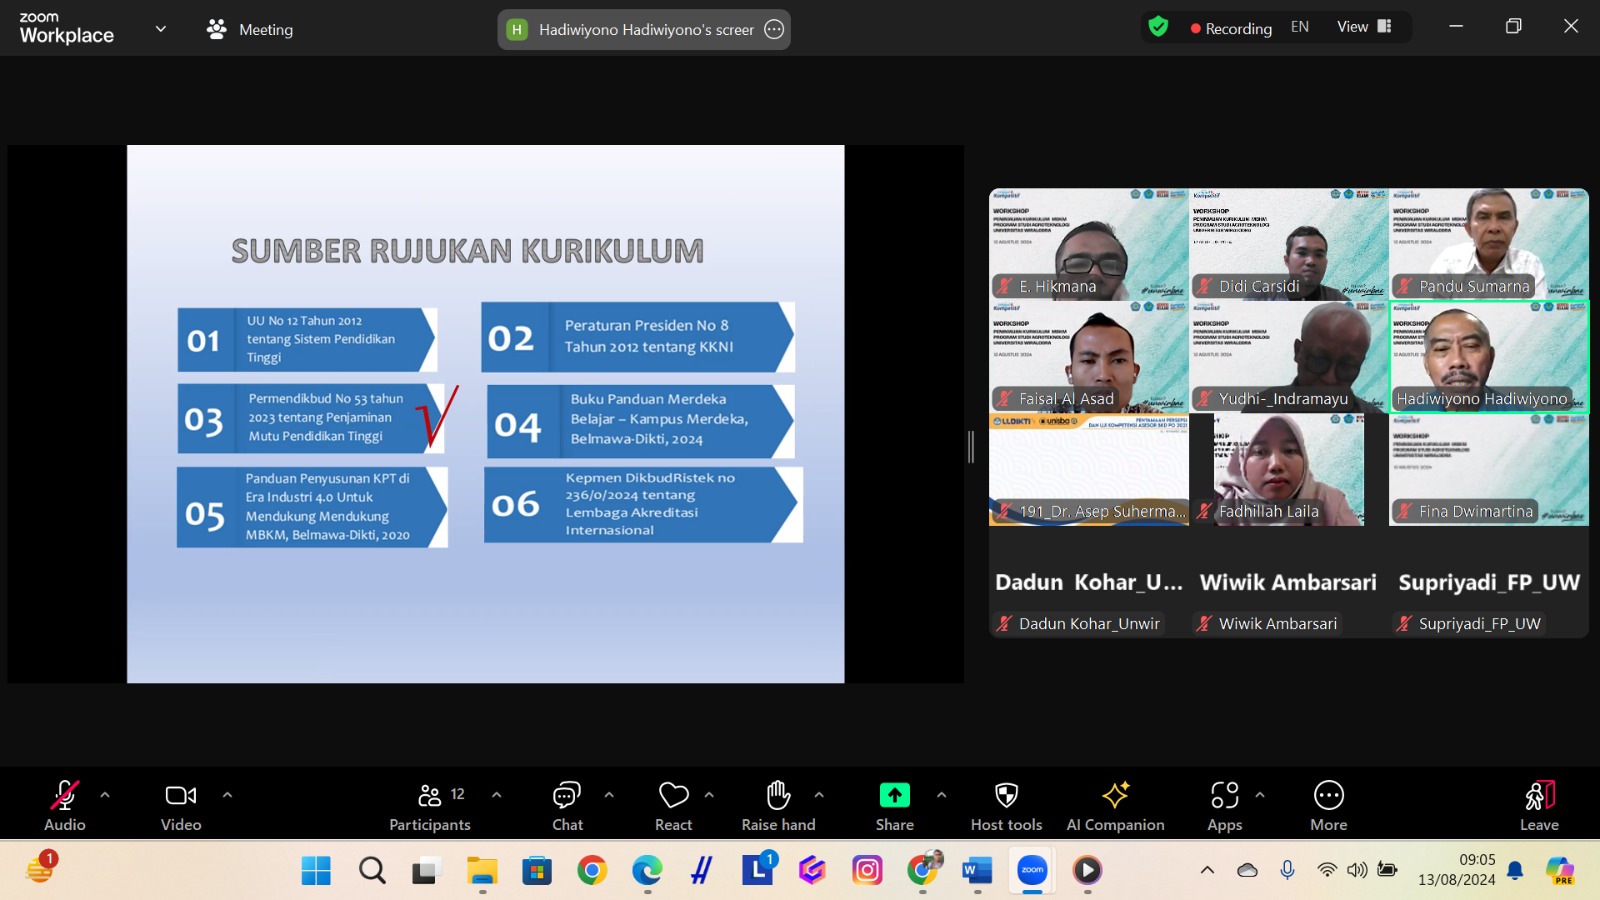The width and height of the screenshot is (1600, 900).
Task: Launch the AI Companion
Action: coord(1115,804)
